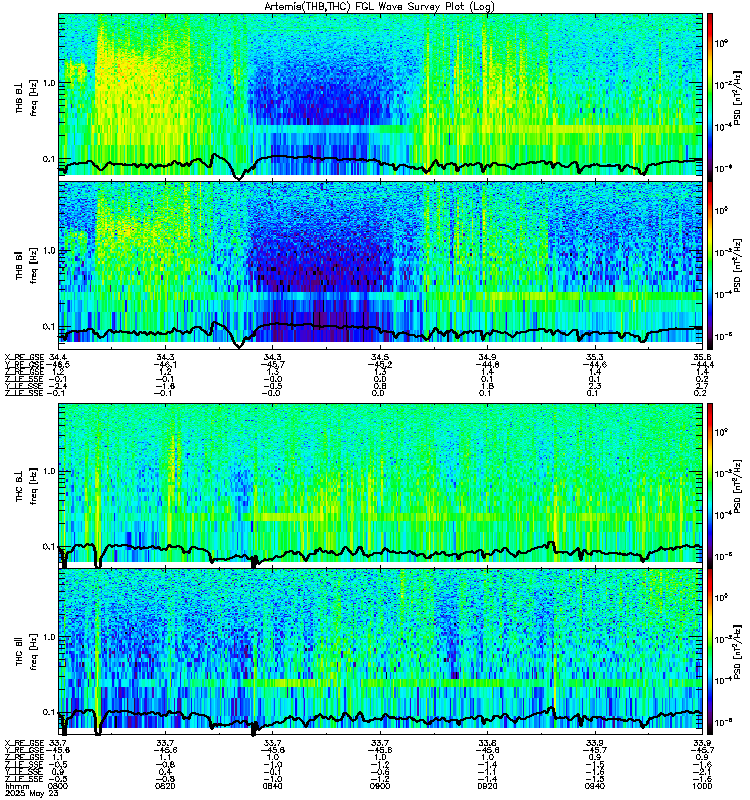The width and height of the screenshot is (750, 800).
Task: Click the color bar beside THC B-parallel panel
Action: click(710, 652)
